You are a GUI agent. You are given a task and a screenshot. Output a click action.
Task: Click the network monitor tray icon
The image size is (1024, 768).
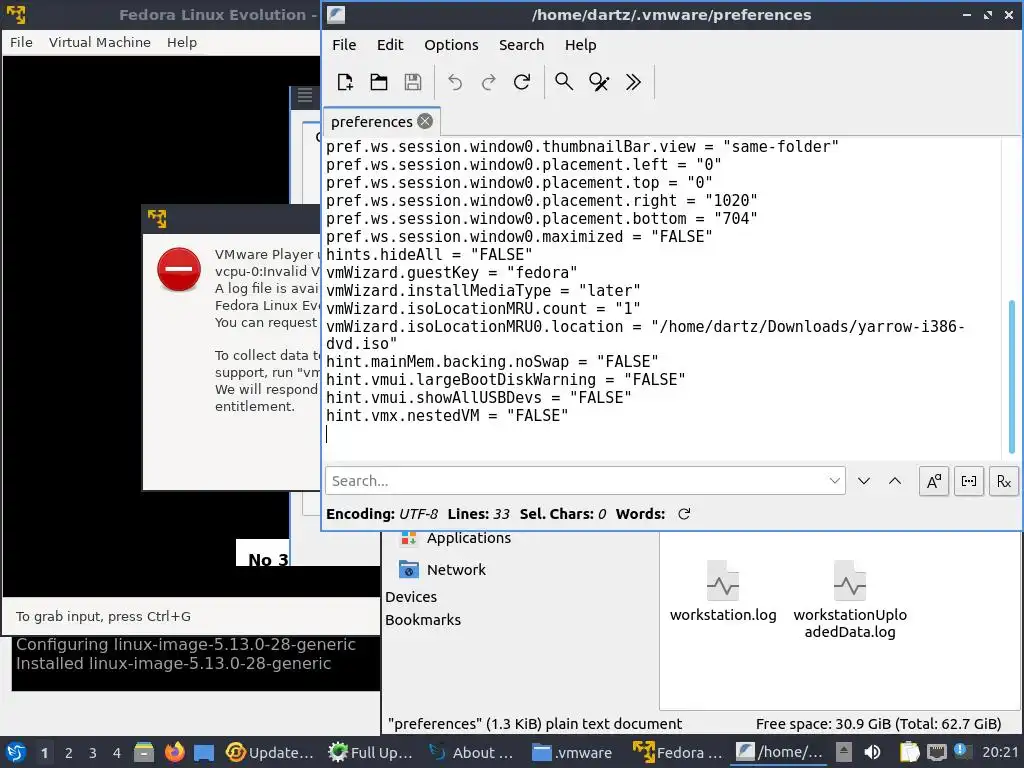pyautogui.click(x=936, y=752)
